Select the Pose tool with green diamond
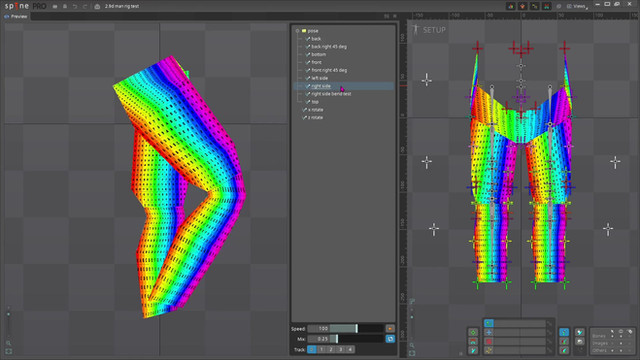 tap(473, 332)
